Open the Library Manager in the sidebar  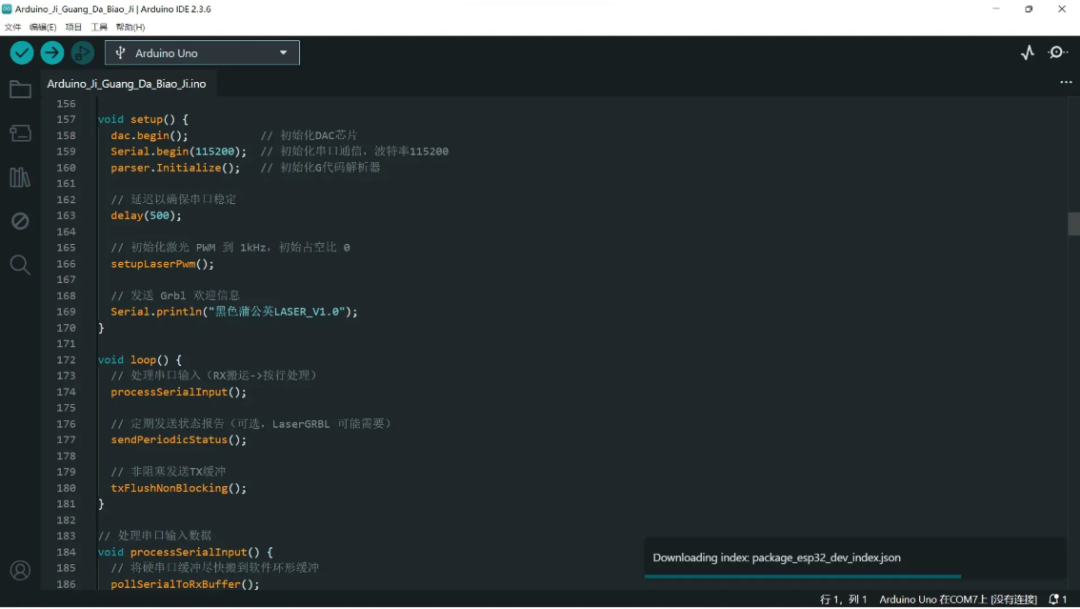[x=20, y=177]
